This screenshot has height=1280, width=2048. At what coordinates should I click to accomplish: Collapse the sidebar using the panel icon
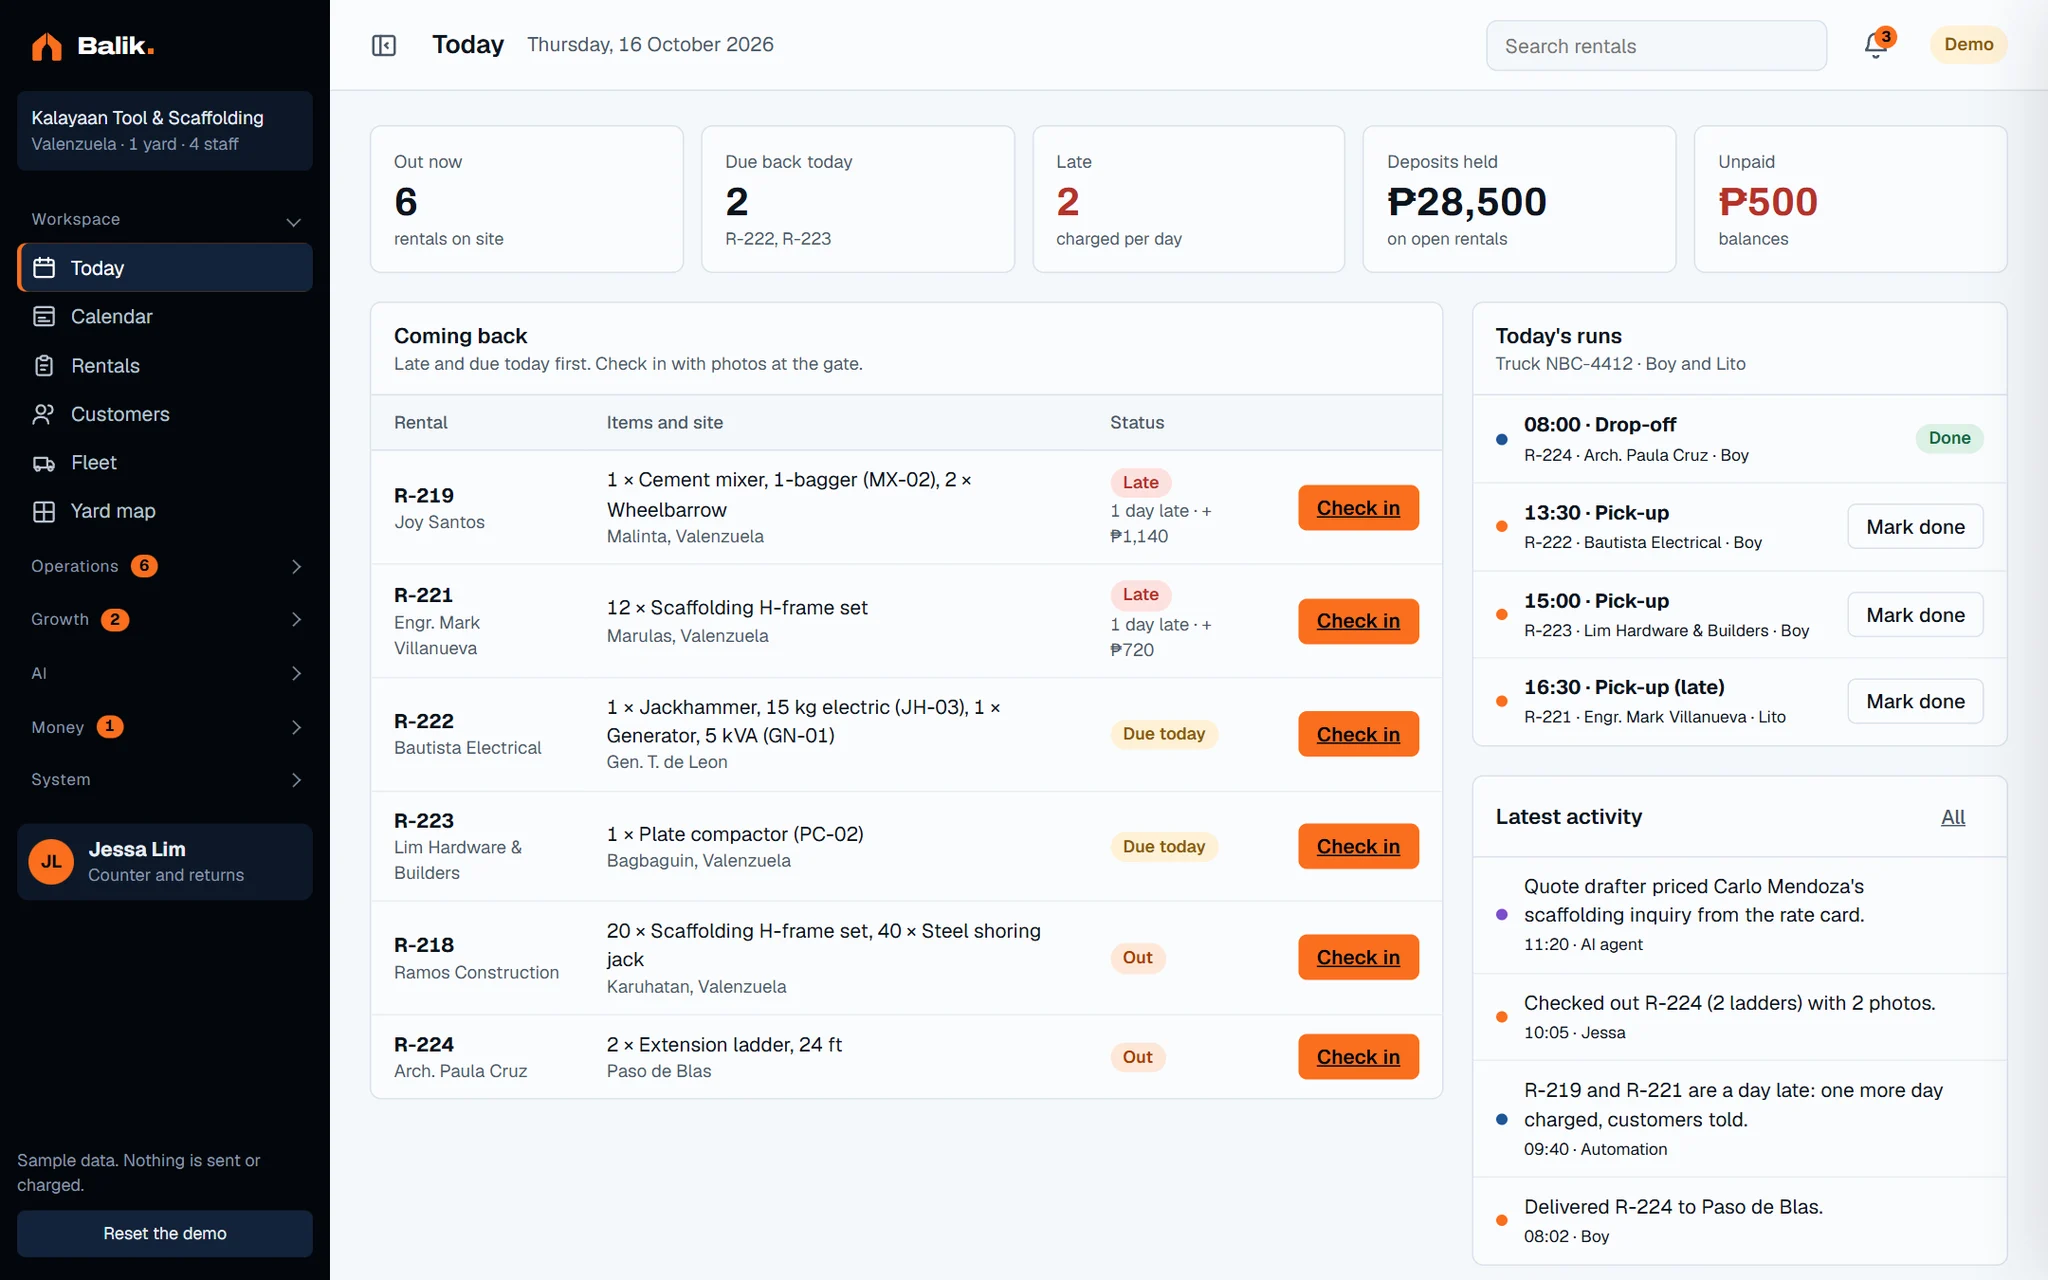[x=384, y=45]
